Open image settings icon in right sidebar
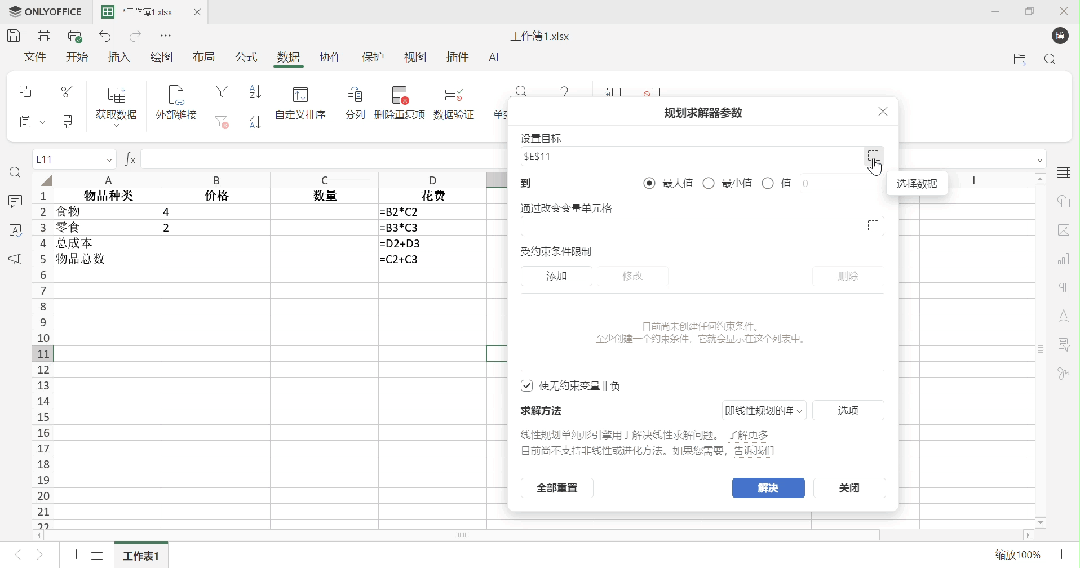Image resolution: width=1080 pixels, height=568 pixels. [1063, 230]
